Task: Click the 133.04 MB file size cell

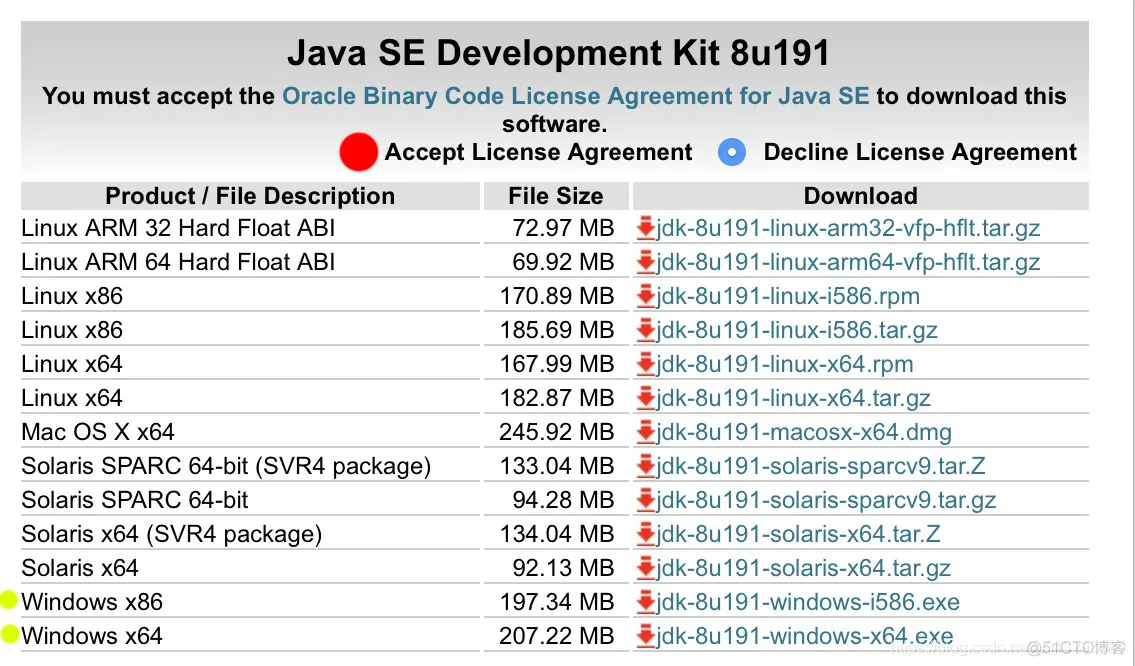Action: [557, 466]
